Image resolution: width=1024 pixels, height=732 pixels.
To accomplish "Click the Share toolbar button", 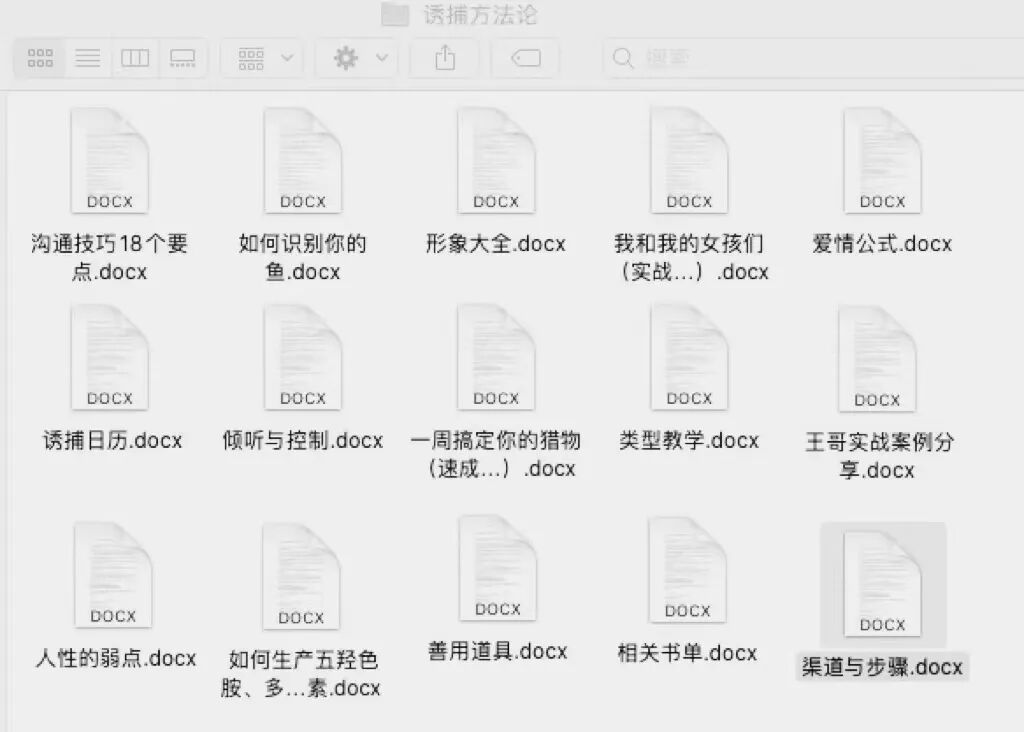I will coord(445,58).
